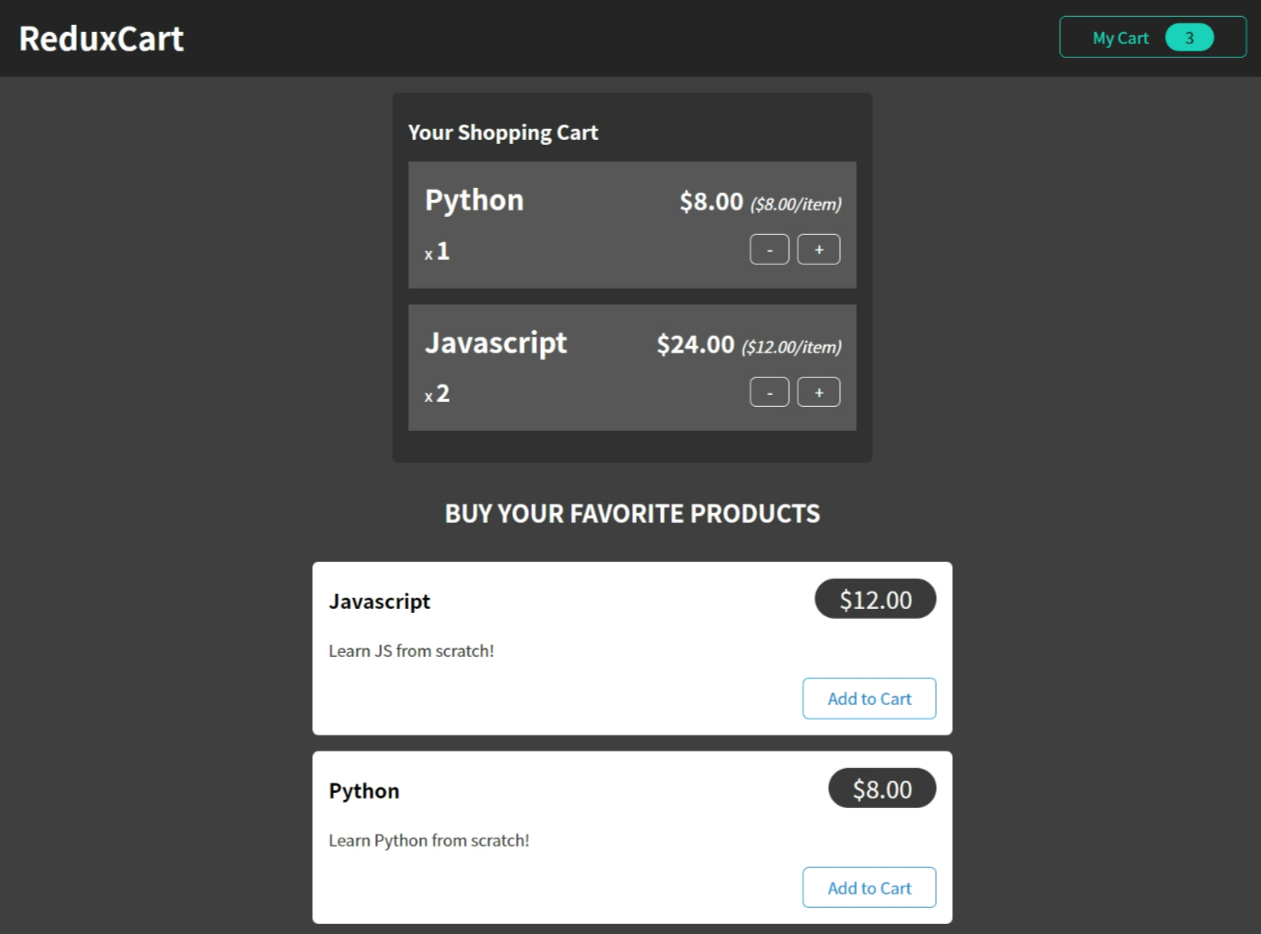Click the $24.00 Javascript cart total
Screen dimensions: 1261x934
695,345
